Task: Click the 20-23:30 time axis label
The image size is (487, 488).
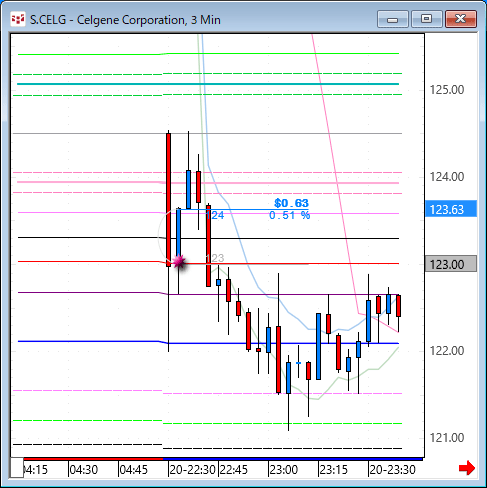Action: [392, 470]
